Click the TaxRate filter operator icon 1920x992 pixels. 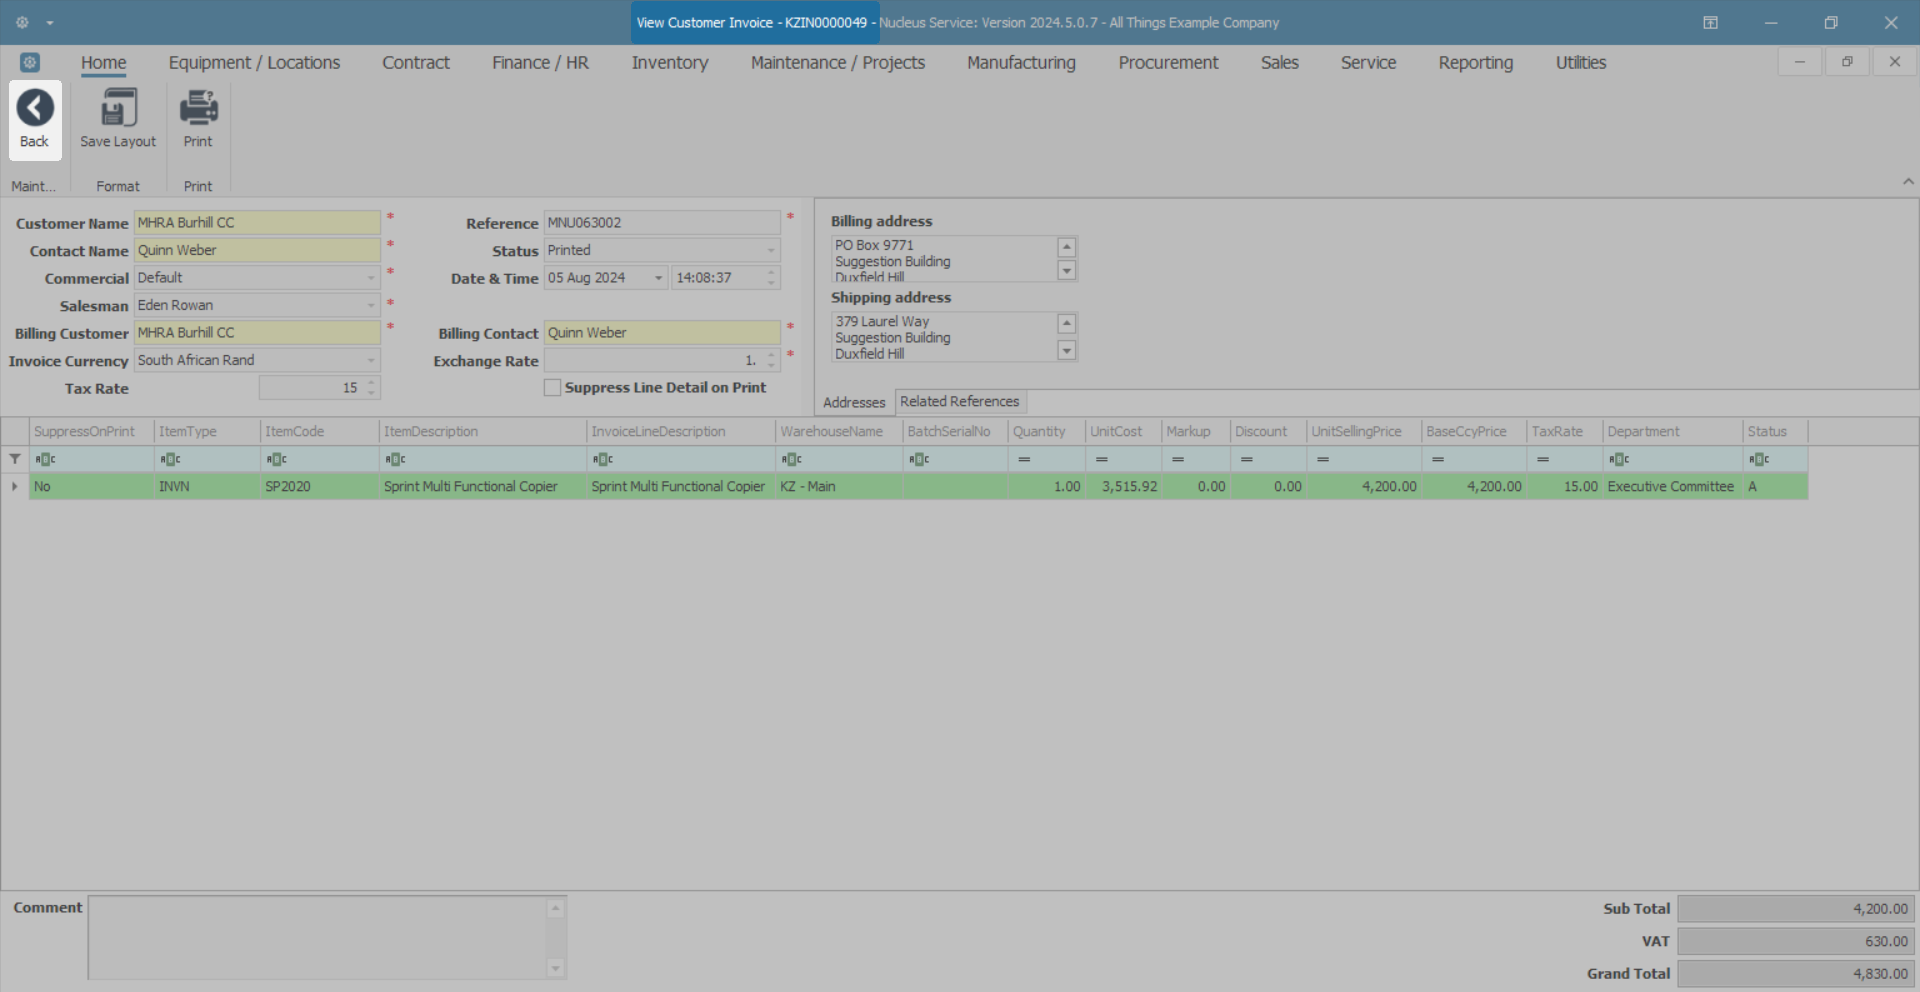pos(1543,459)
